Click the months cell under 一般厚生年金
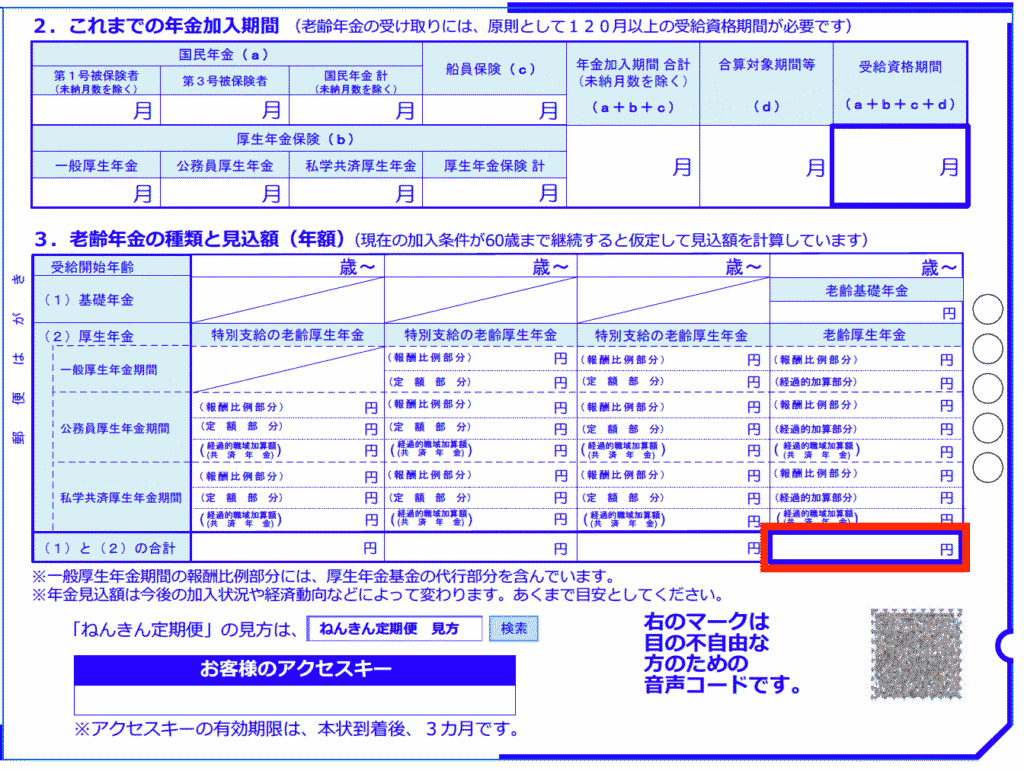The height and width of the screenshot is (771, 1024). point(96,193)
